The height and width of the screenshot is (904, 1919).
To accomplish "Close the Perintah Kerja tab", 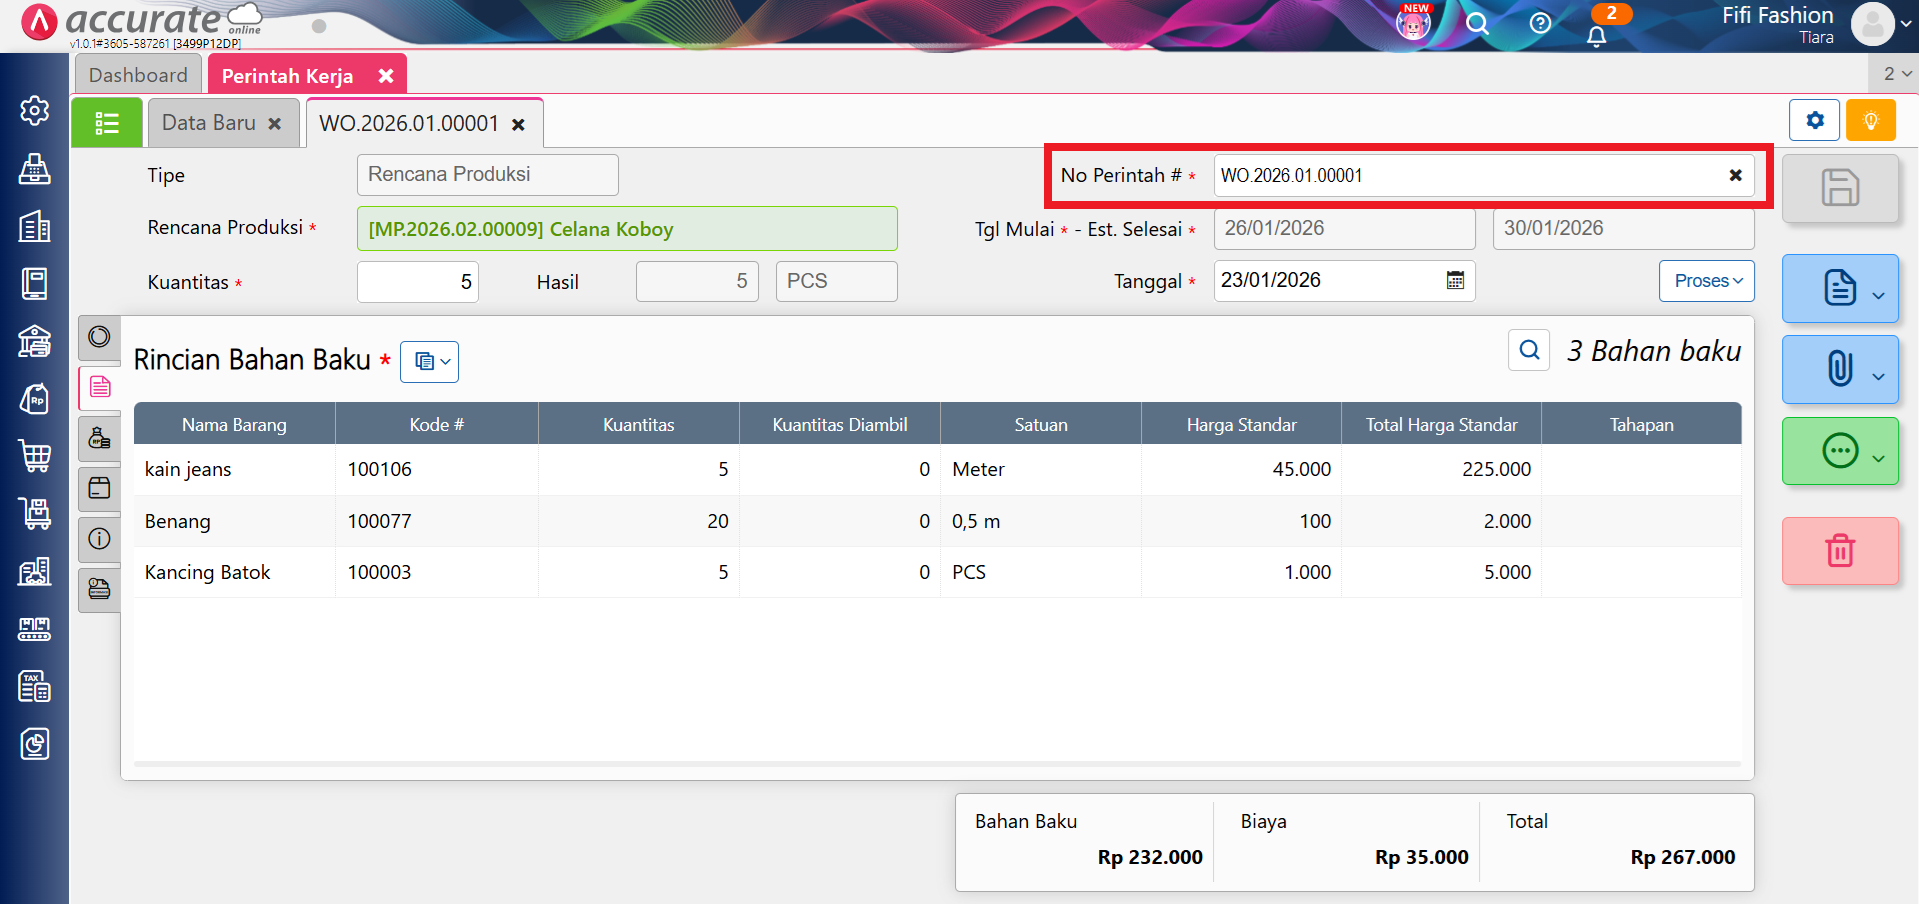I will (386, 76).
